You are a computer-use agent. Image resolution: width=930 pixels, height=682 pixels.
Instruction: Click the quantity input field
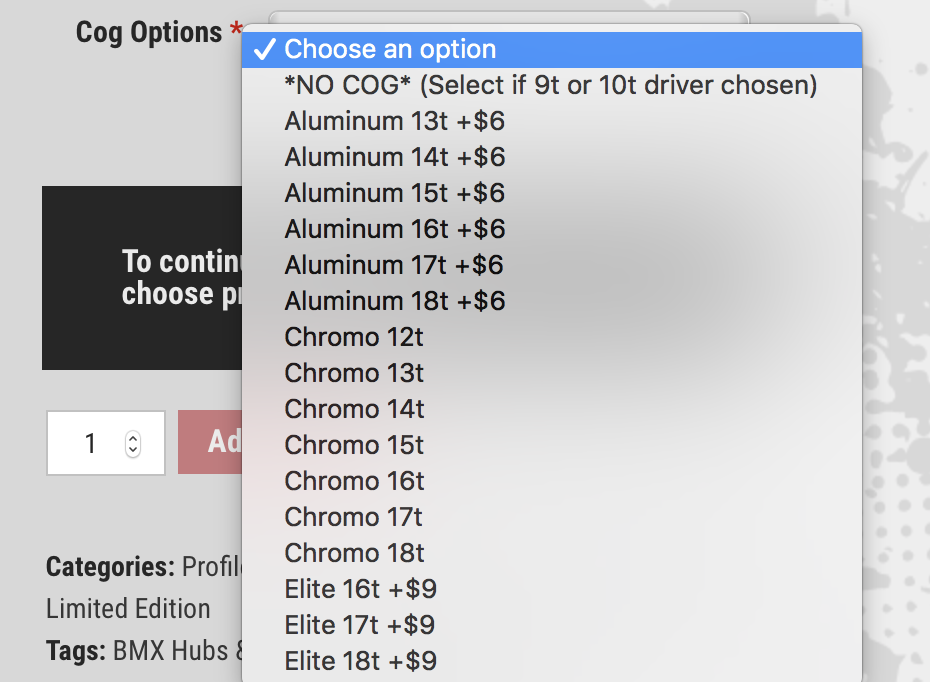click(x=90, y=444)
